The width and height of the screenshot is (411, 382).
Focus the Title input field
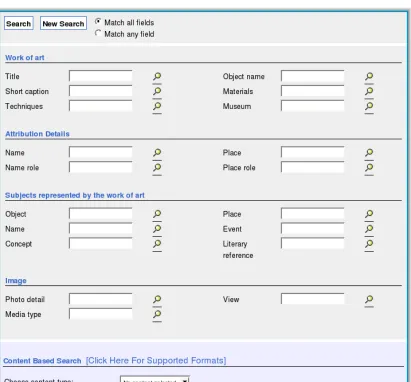point(101,76)
